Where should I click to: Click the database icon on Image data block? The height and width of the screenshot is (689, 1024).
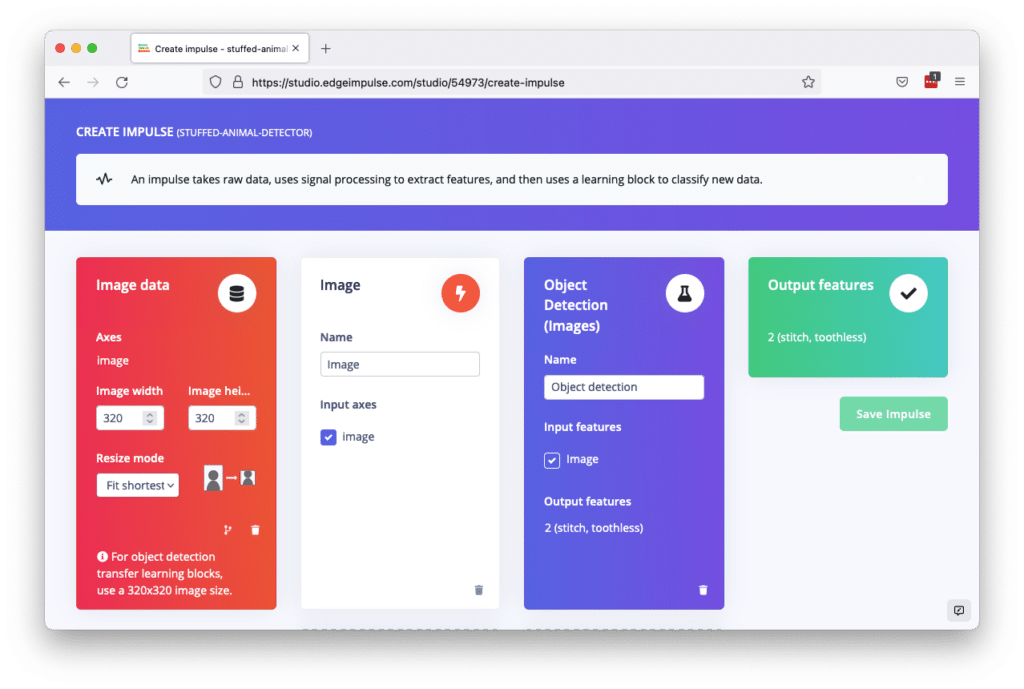pyautogui.click(x=237, y=292)
